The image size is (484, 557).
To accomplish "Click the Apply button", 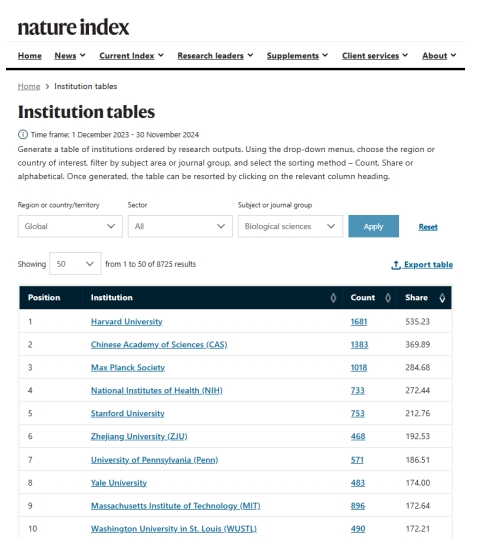I will (373, 226).
